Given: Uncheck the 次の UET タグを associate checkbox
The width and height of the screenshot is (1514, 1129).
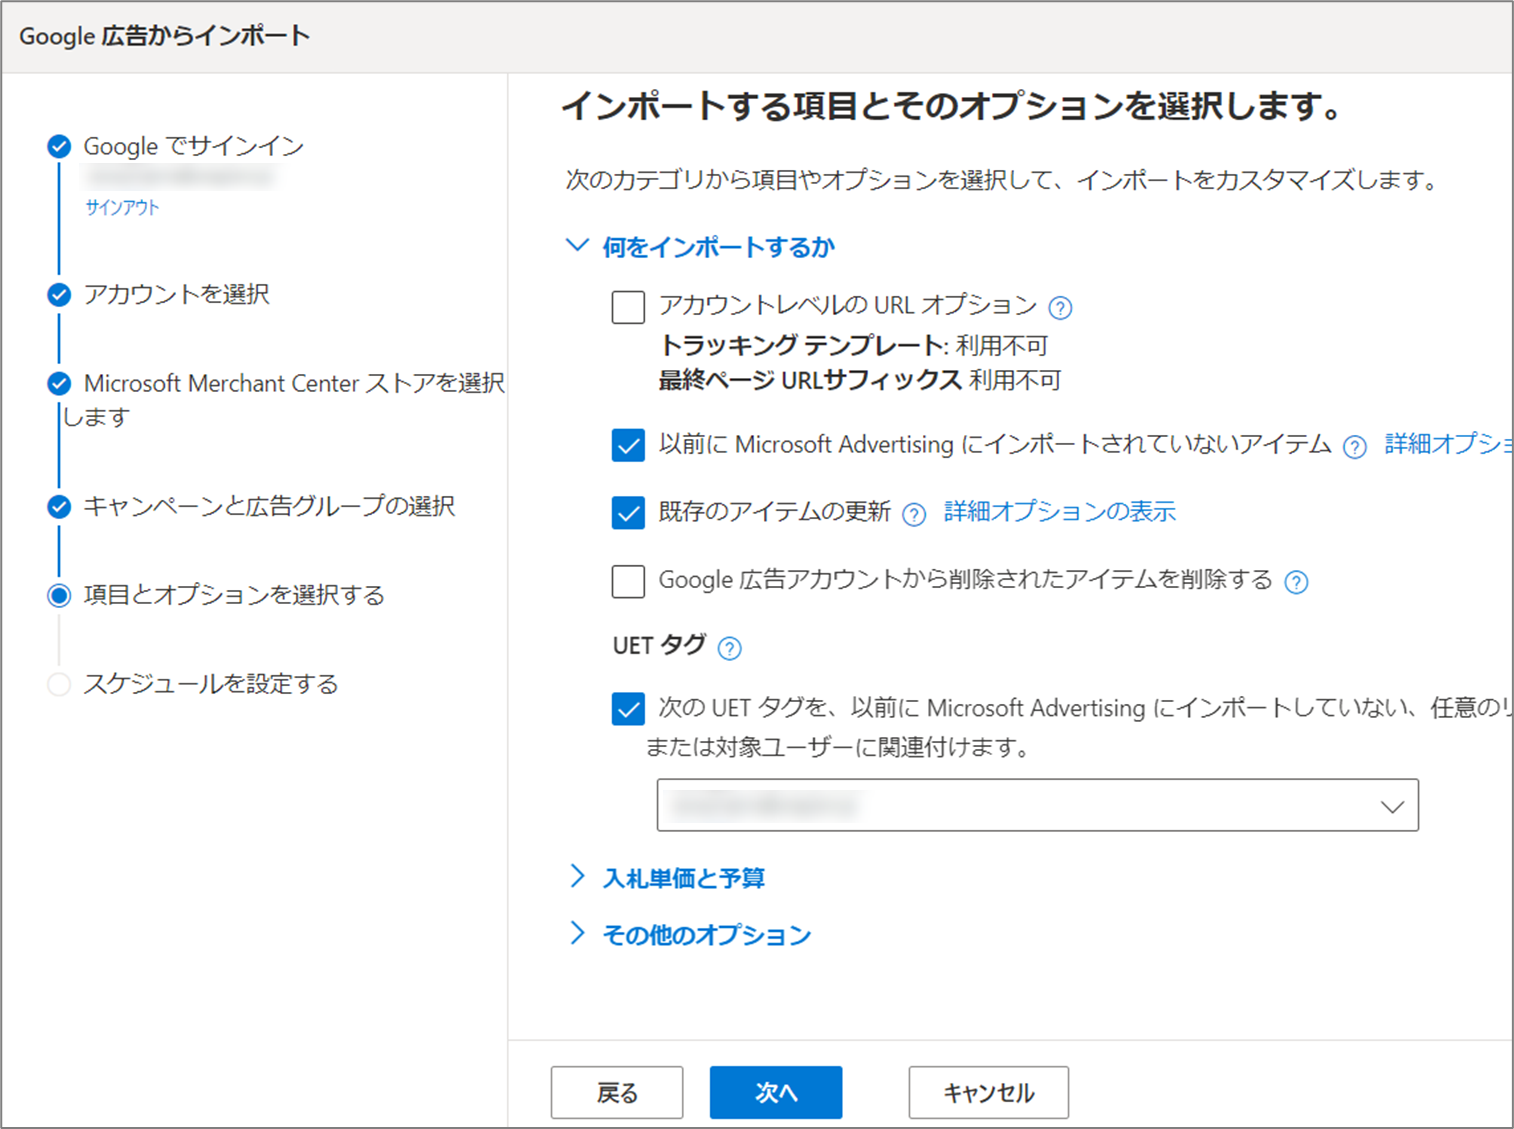Looking at the screenshot, I should (628, 709).
